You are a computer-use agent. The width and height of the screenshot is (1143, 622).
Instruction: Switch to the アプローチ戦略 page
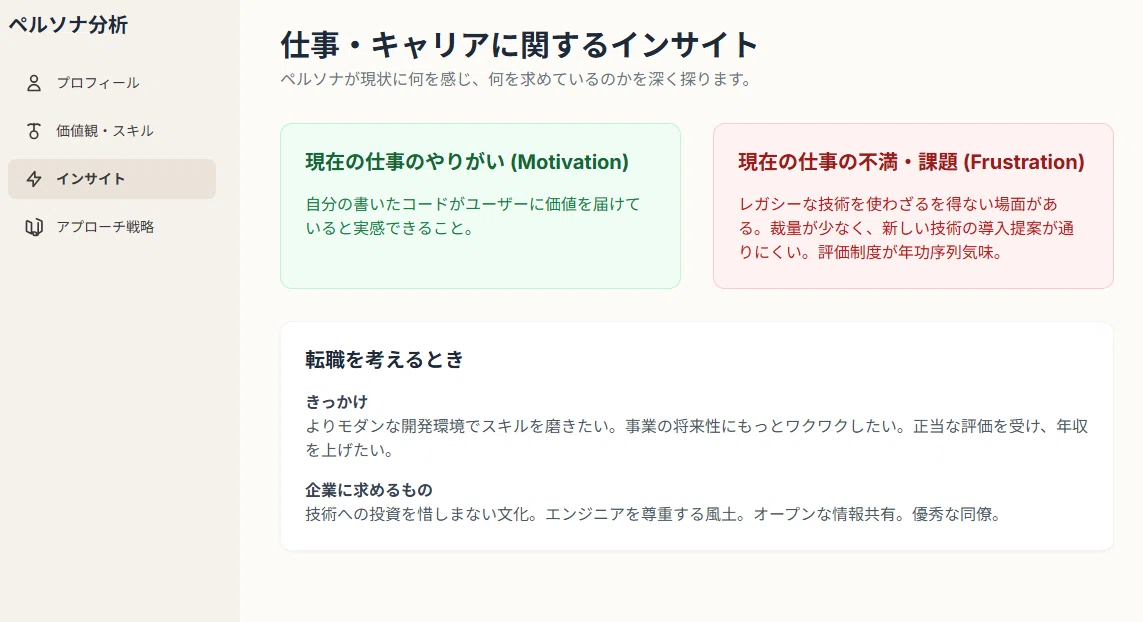point(112,228)
